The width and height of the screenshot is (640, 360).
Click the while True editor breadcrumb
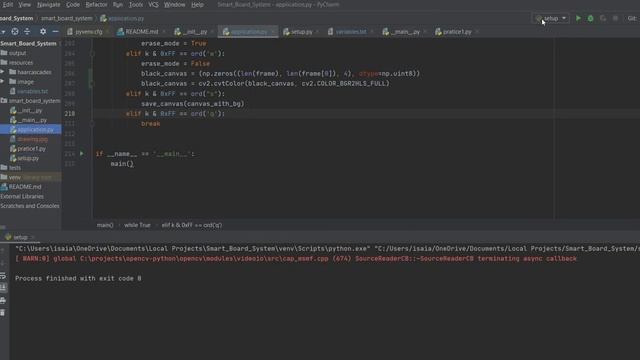click(137, 225)
